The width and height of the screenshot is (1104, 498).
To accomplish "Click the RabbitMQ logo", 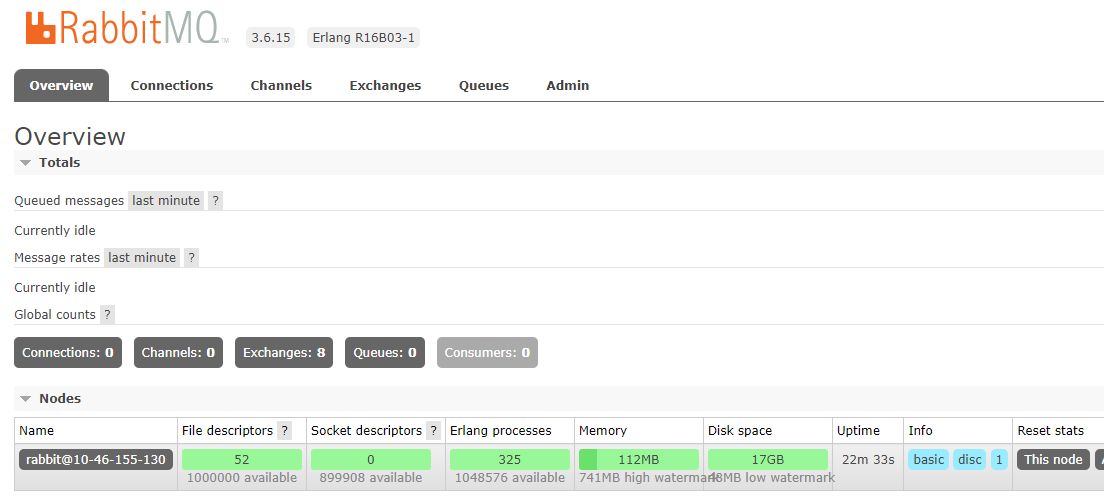I will coord(127,29).
